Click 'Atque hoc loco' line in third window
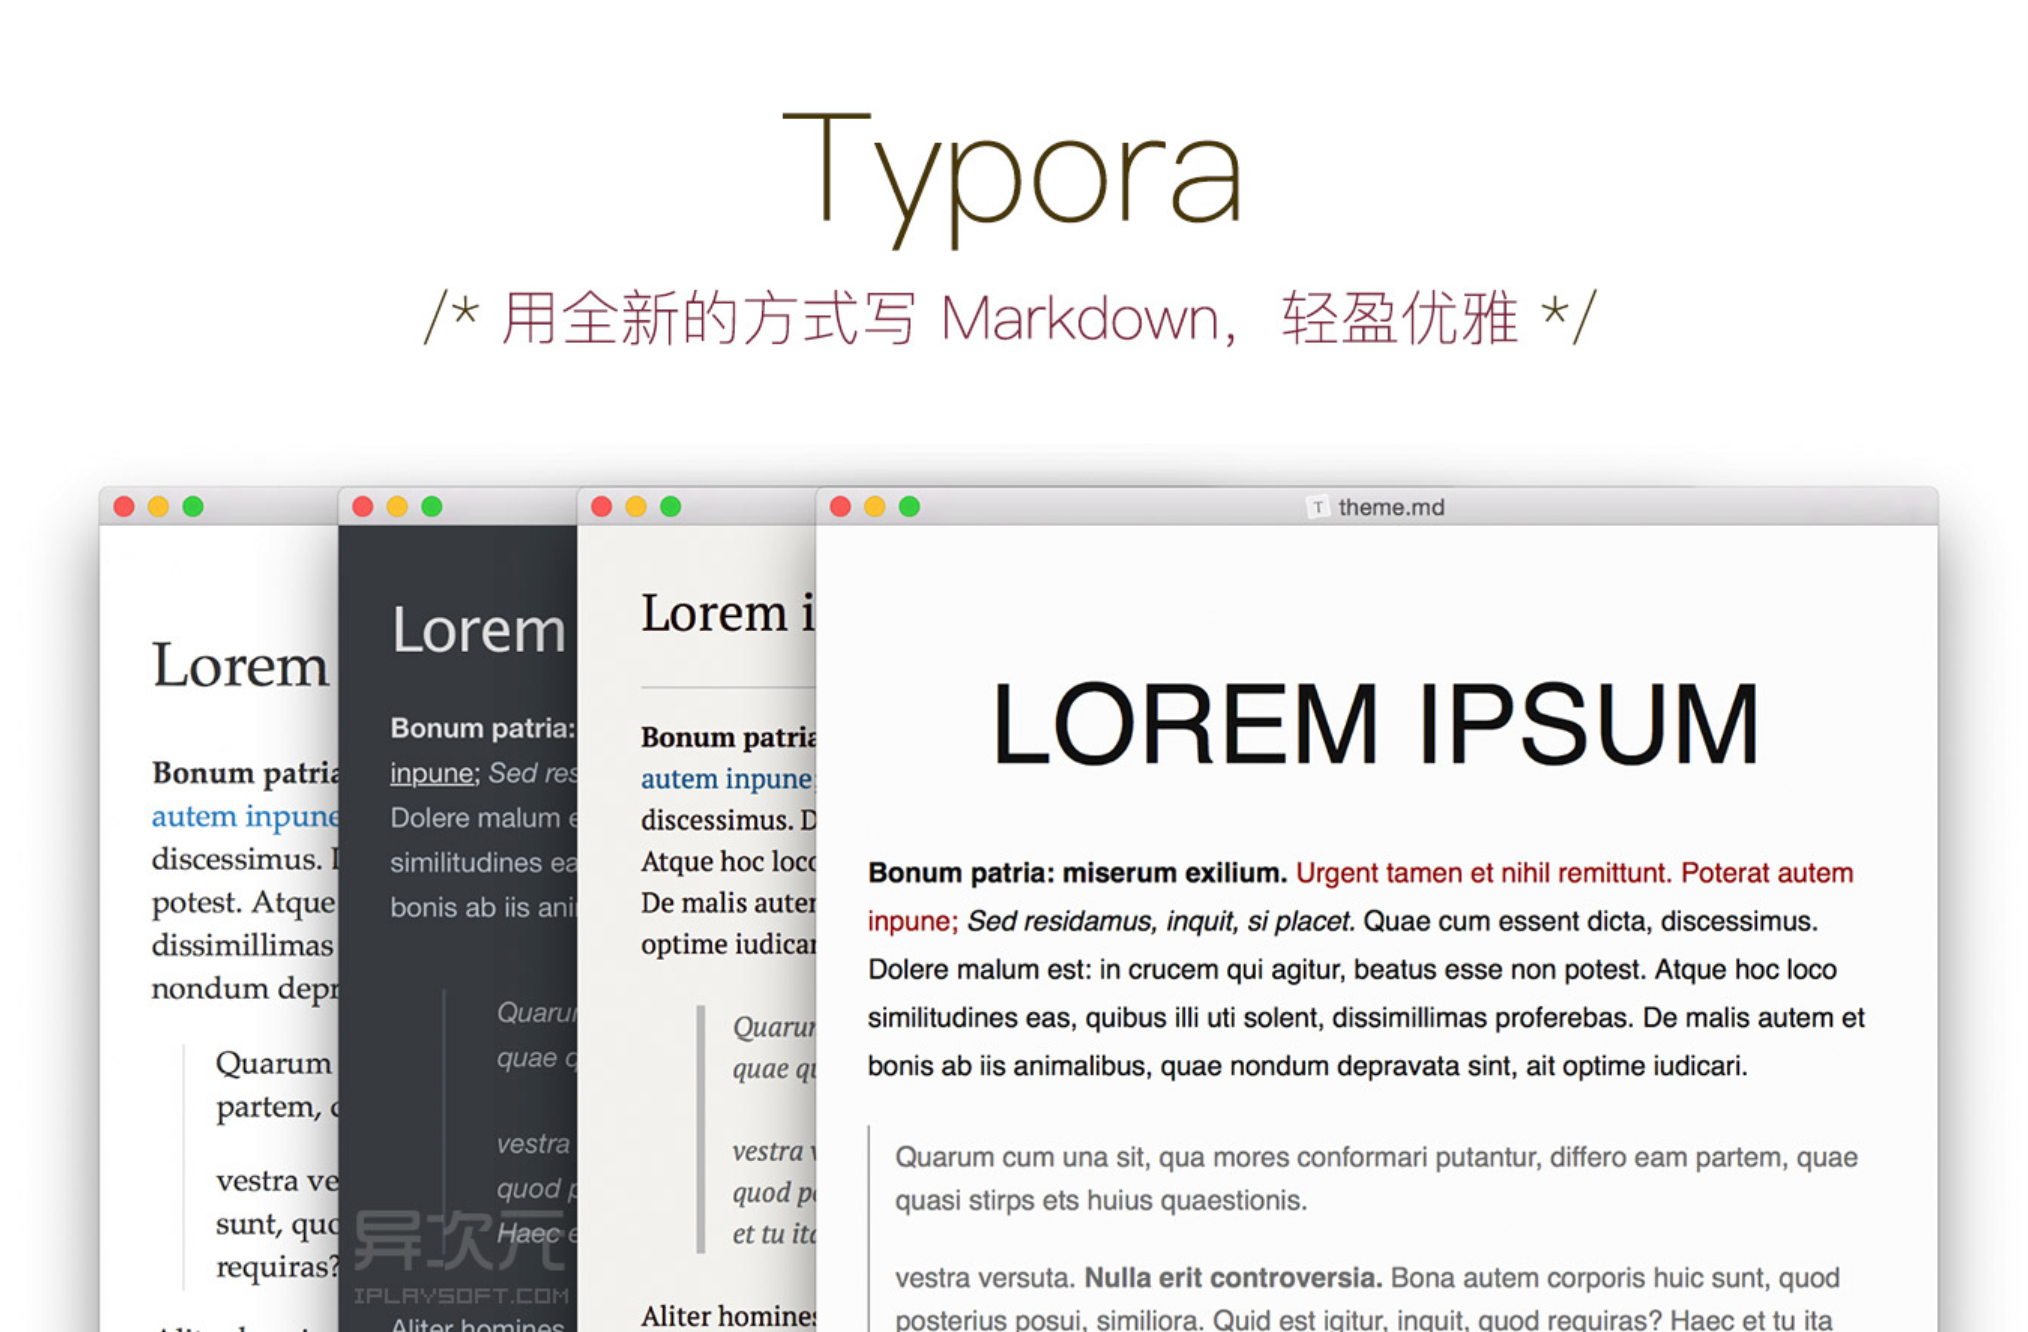Image resolution: width=2028 pixels, height=1332 pixels. tap(728, 861)
